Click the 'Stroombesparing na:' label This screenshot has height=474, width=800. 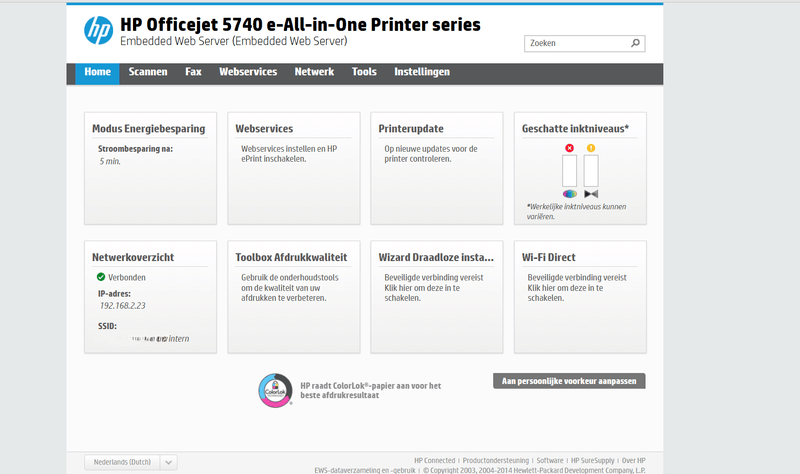(135, 149)
